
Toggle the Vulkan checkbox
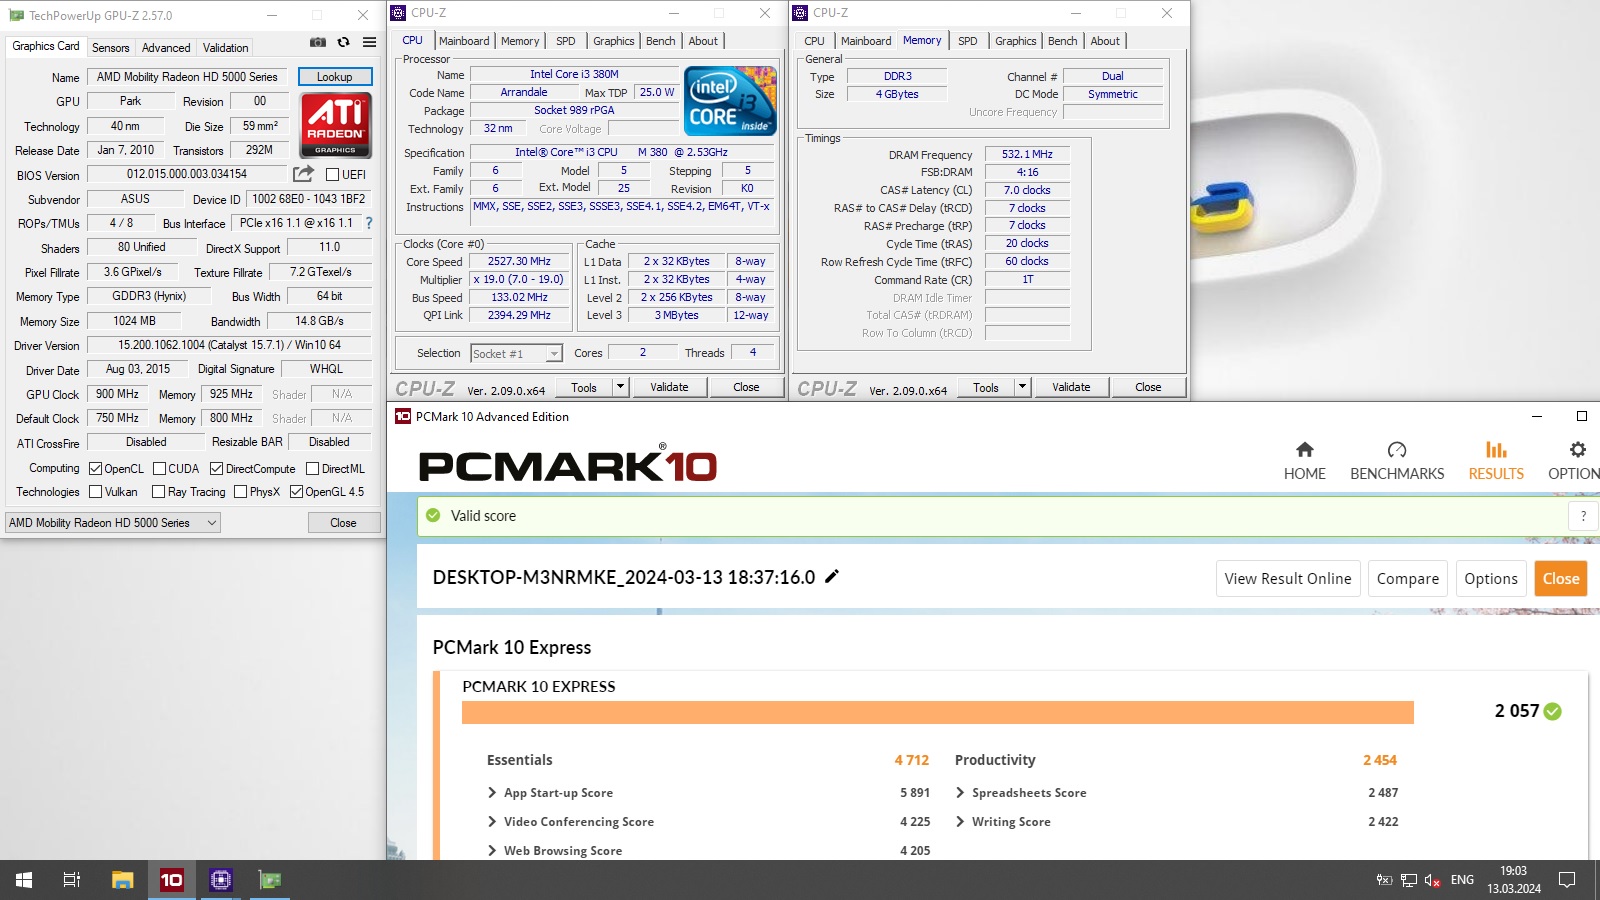point(96,491)
